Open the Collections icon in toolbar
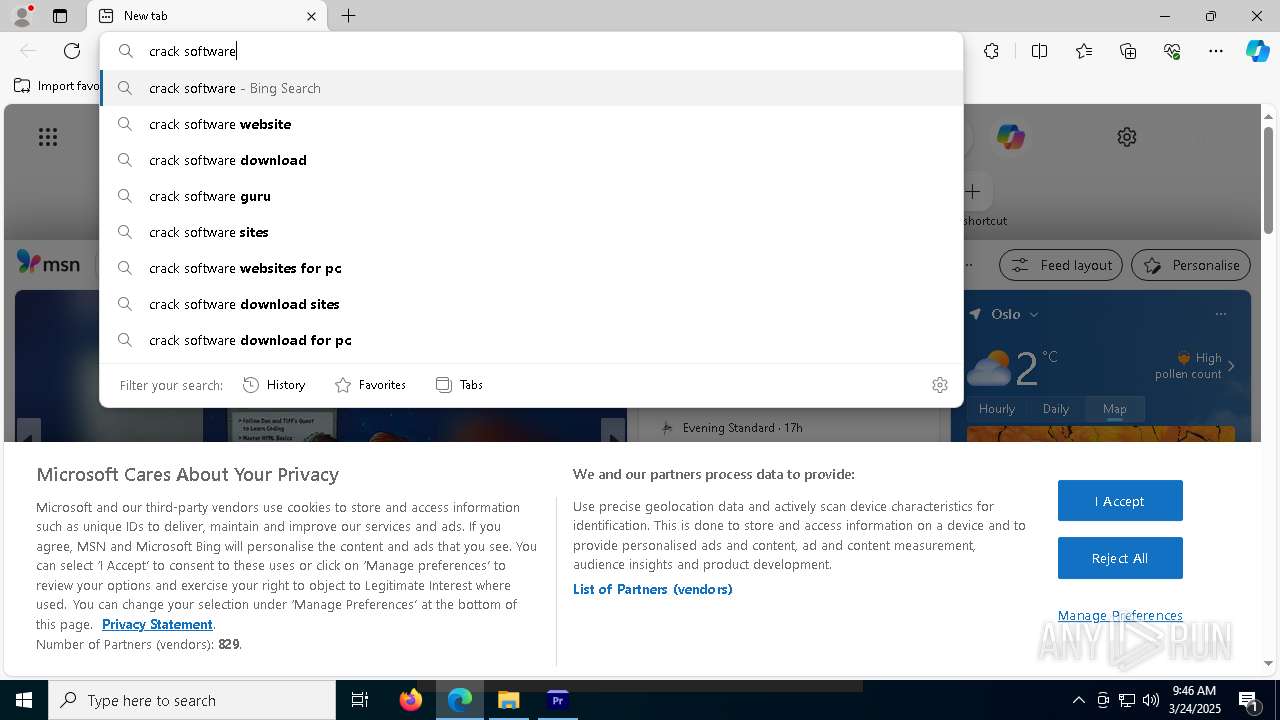This screenshot has width=1280, height=720. (1128, 51)
